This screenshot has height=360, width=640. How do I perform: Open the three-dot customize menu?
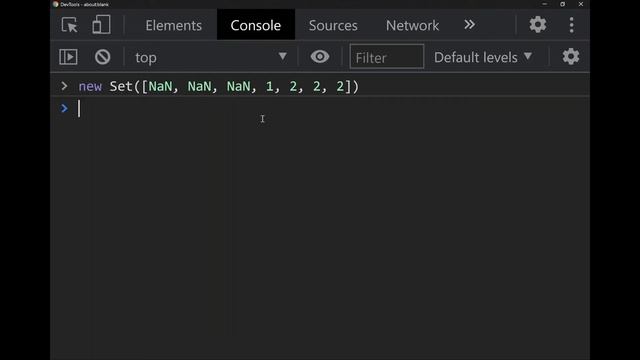(x=571, y=25)
